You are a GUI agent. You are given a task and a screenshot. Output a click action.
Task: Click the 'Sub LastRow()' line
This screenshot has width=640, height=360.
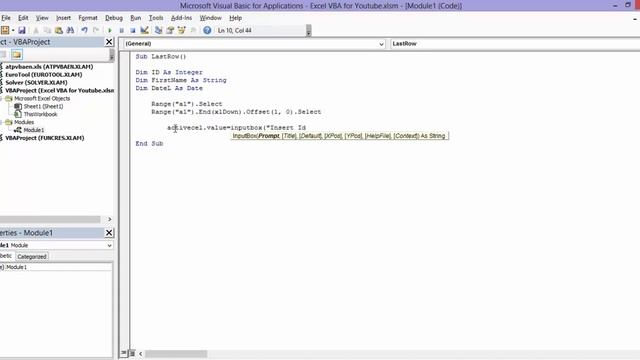161,57
